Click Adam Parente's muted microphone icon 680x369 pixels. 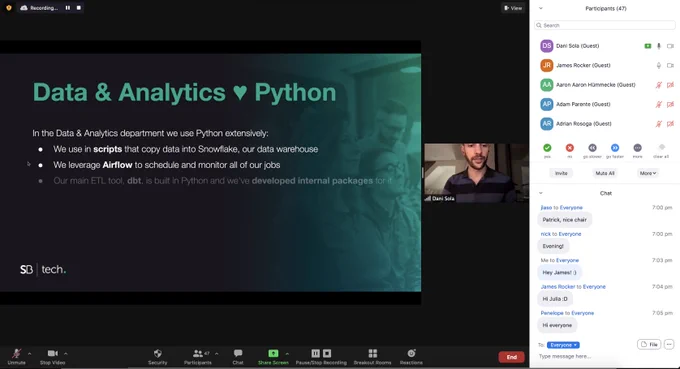659,104
